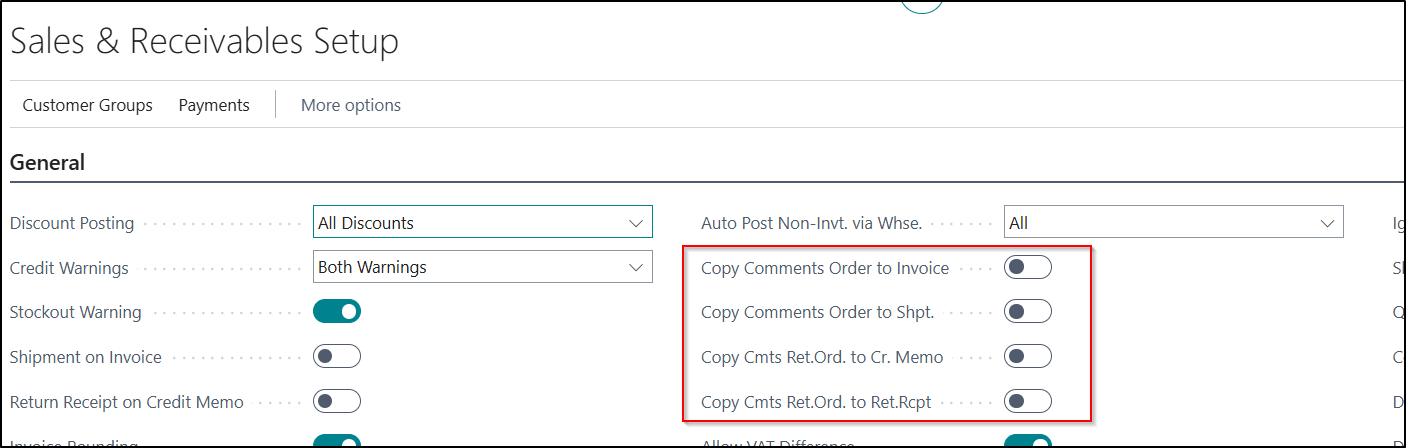Open the Credit Warnings dropdown
The image size is (1406, 448).
click(482, 268)
